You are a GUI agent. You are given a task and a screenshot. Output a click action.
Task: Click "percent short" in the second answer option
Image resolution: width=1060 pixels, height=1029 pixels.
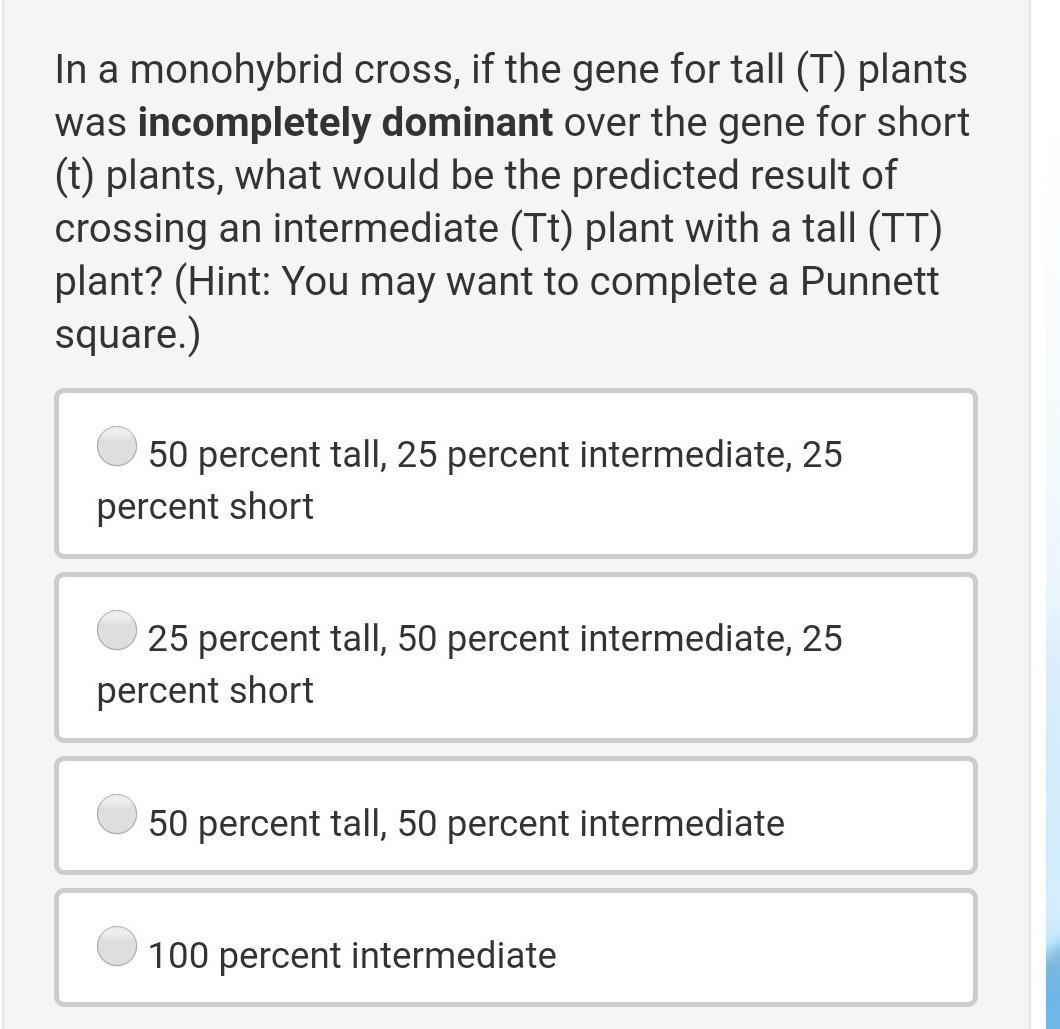tap(205, 690)
